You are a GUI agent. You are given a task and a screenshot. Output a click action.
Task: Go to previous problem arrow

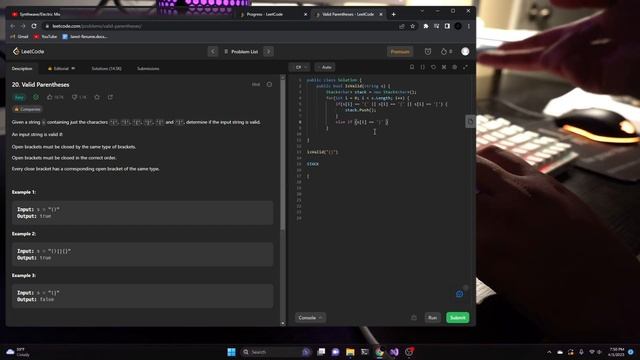[213, 51]
